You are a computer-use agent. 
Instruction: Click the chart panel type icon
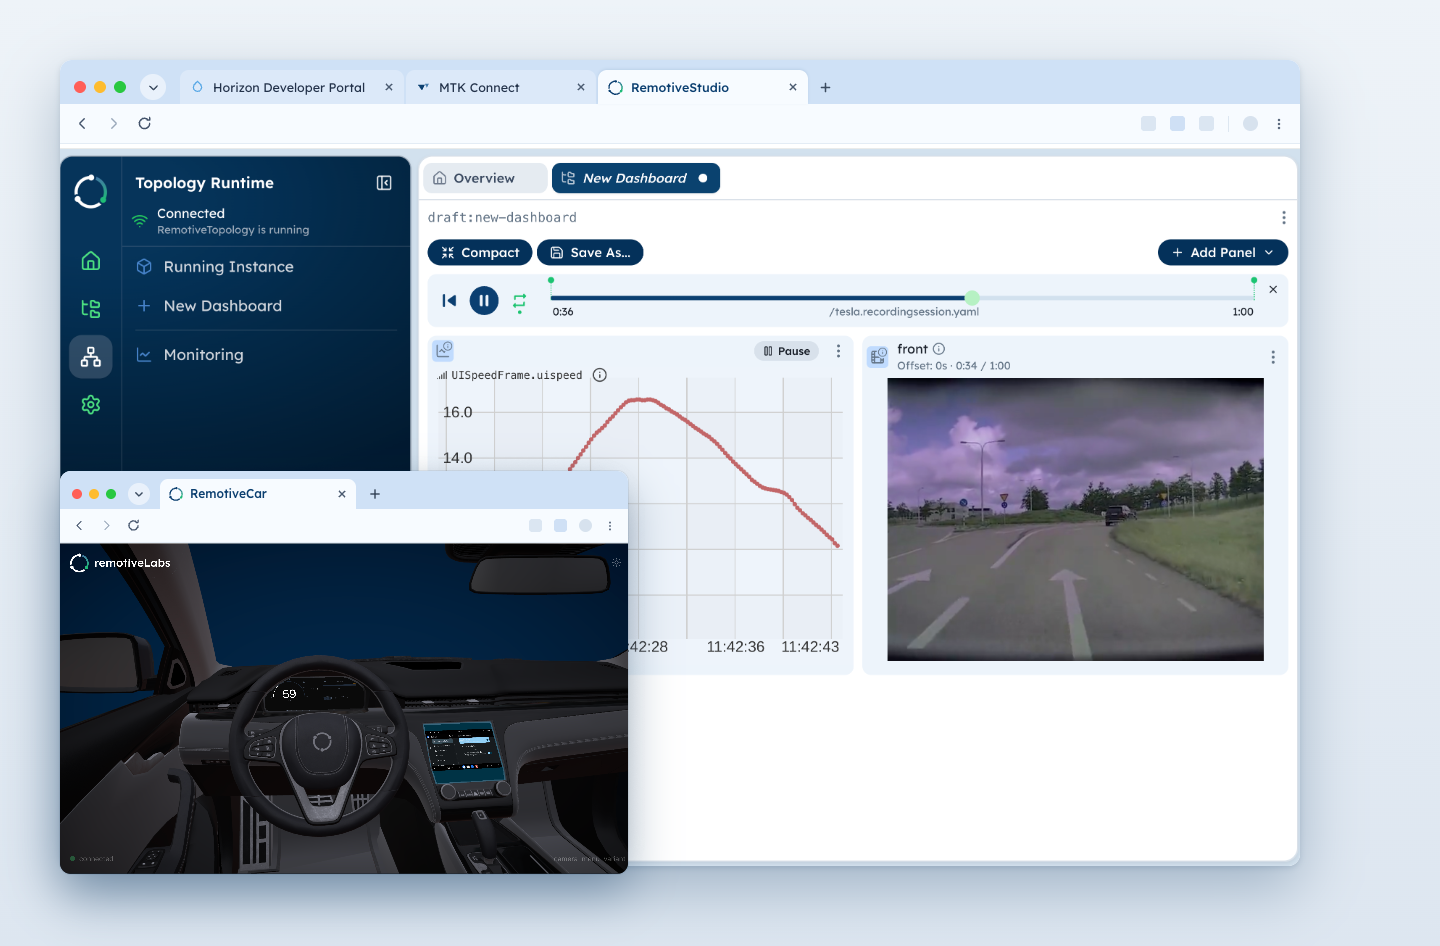tap(443, 351)
